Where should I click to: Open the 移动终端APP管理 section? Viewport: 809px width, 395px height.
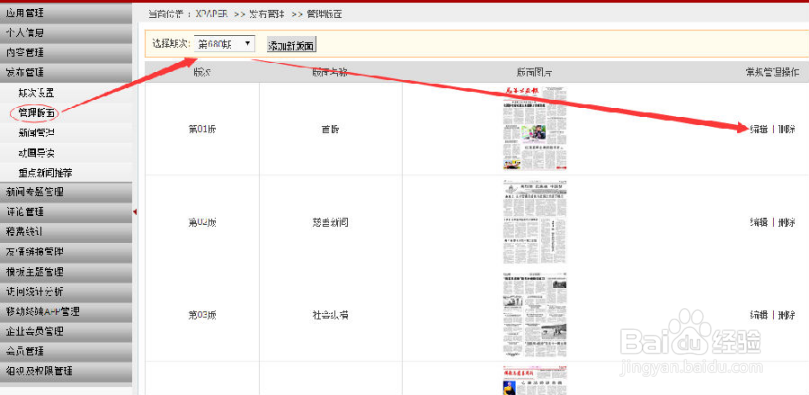point(66,311)
